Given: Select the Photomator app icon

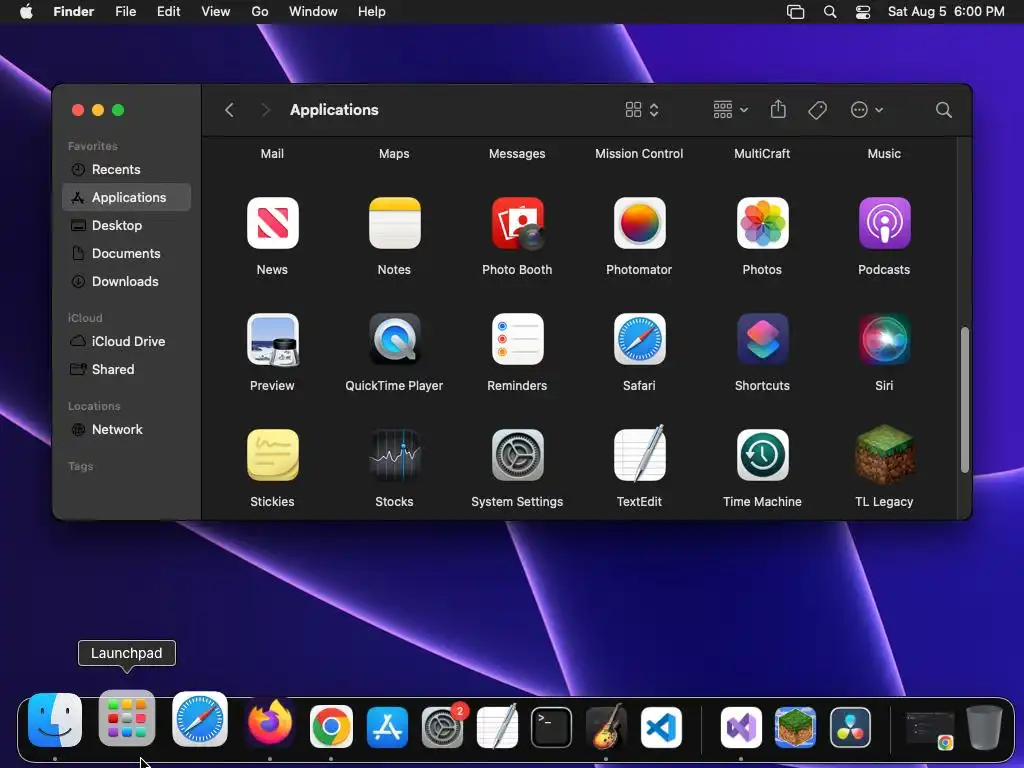Looking at the screenshot, I should coord(639,223).
